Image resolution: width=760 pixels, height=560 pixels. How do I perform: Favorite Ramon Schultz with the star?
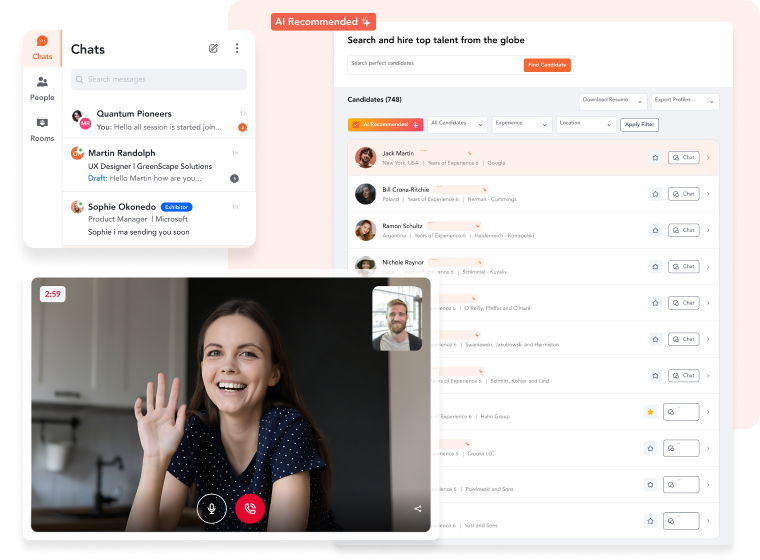tap(655, 230)
